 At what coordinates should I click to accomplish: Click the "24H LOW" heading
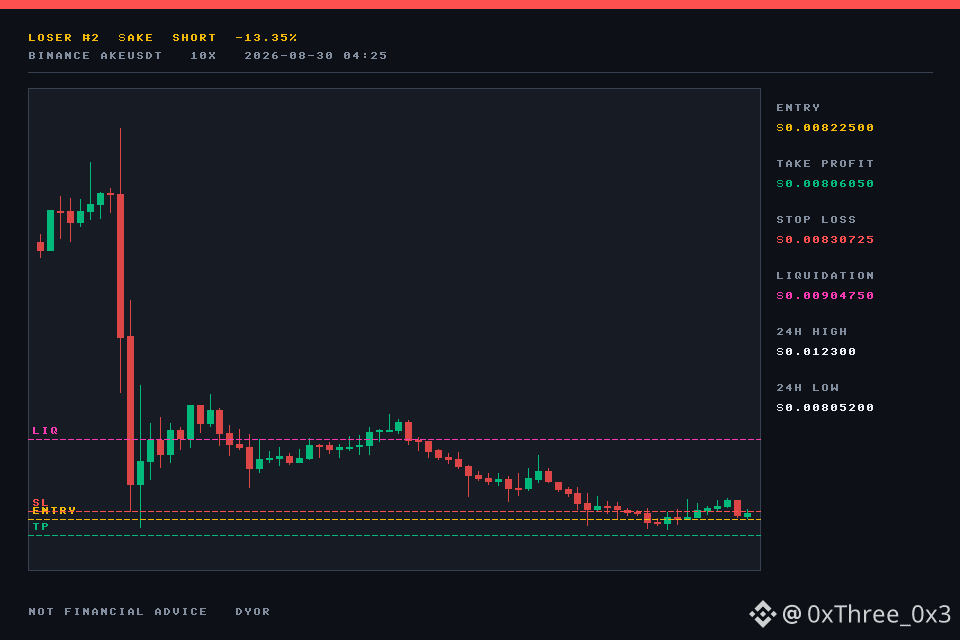pyautogui.click(x=807, y=388)
